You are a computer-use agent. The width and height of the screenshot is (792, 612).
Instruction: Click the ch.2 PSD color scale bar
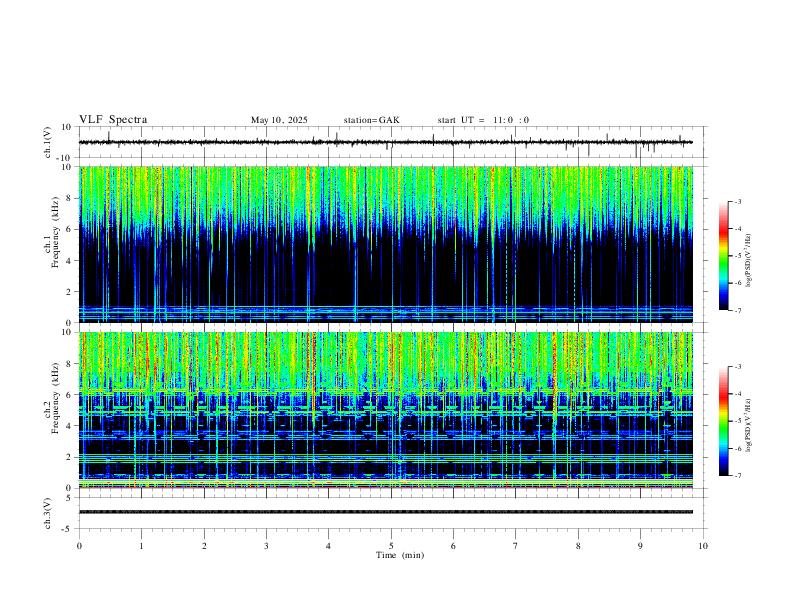pyautogui.click(x=723, y=421)
